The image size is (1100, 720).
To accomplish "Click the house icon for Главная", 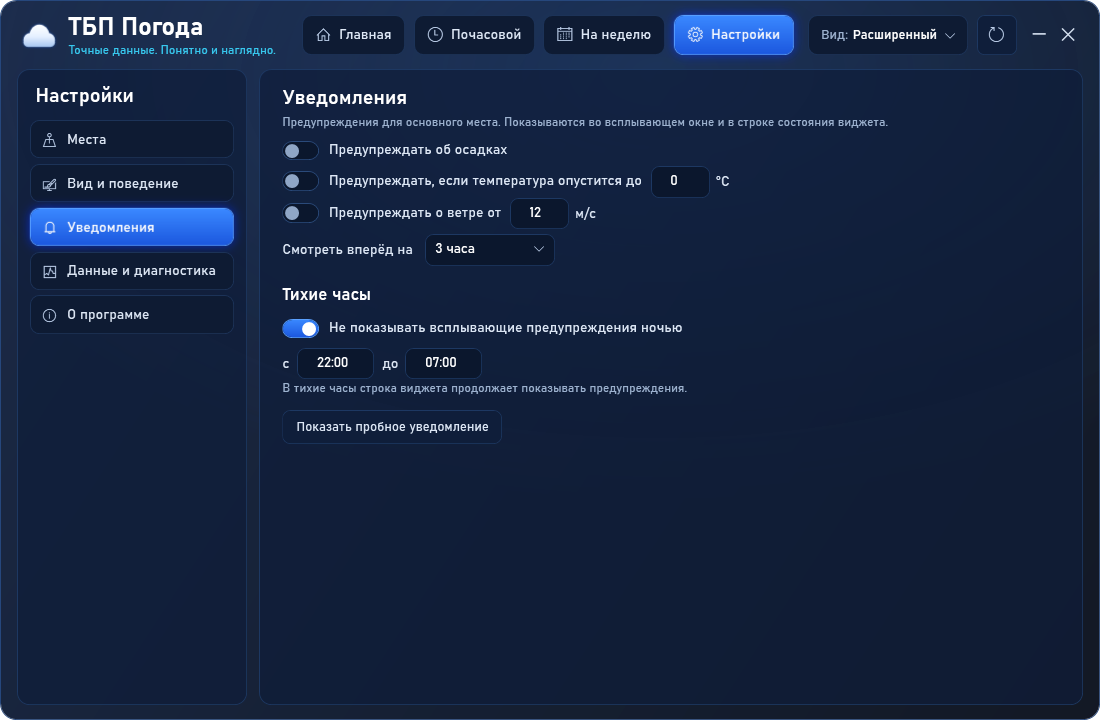I will tap(323, 34).
